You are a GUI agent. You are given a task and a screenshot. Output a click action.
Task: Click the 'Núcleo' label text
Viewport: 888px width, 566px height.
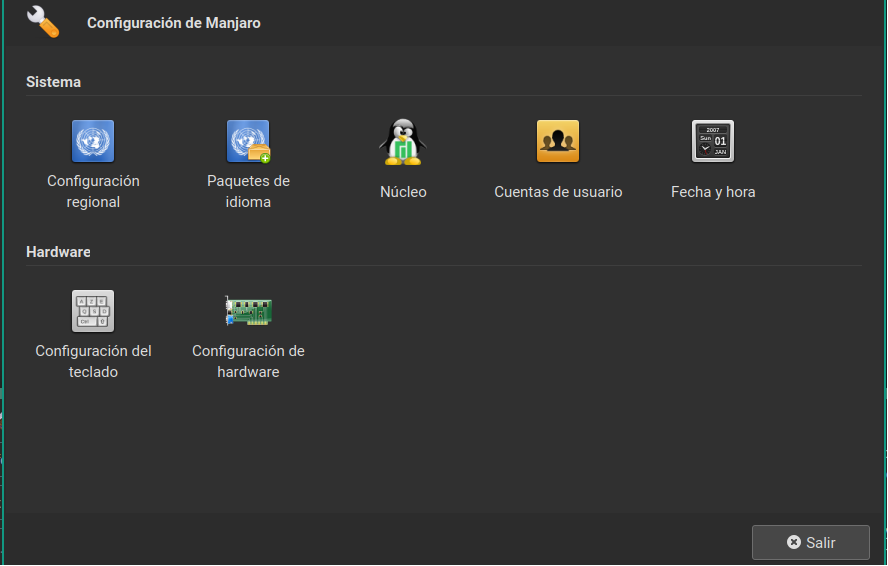point(403,192)
